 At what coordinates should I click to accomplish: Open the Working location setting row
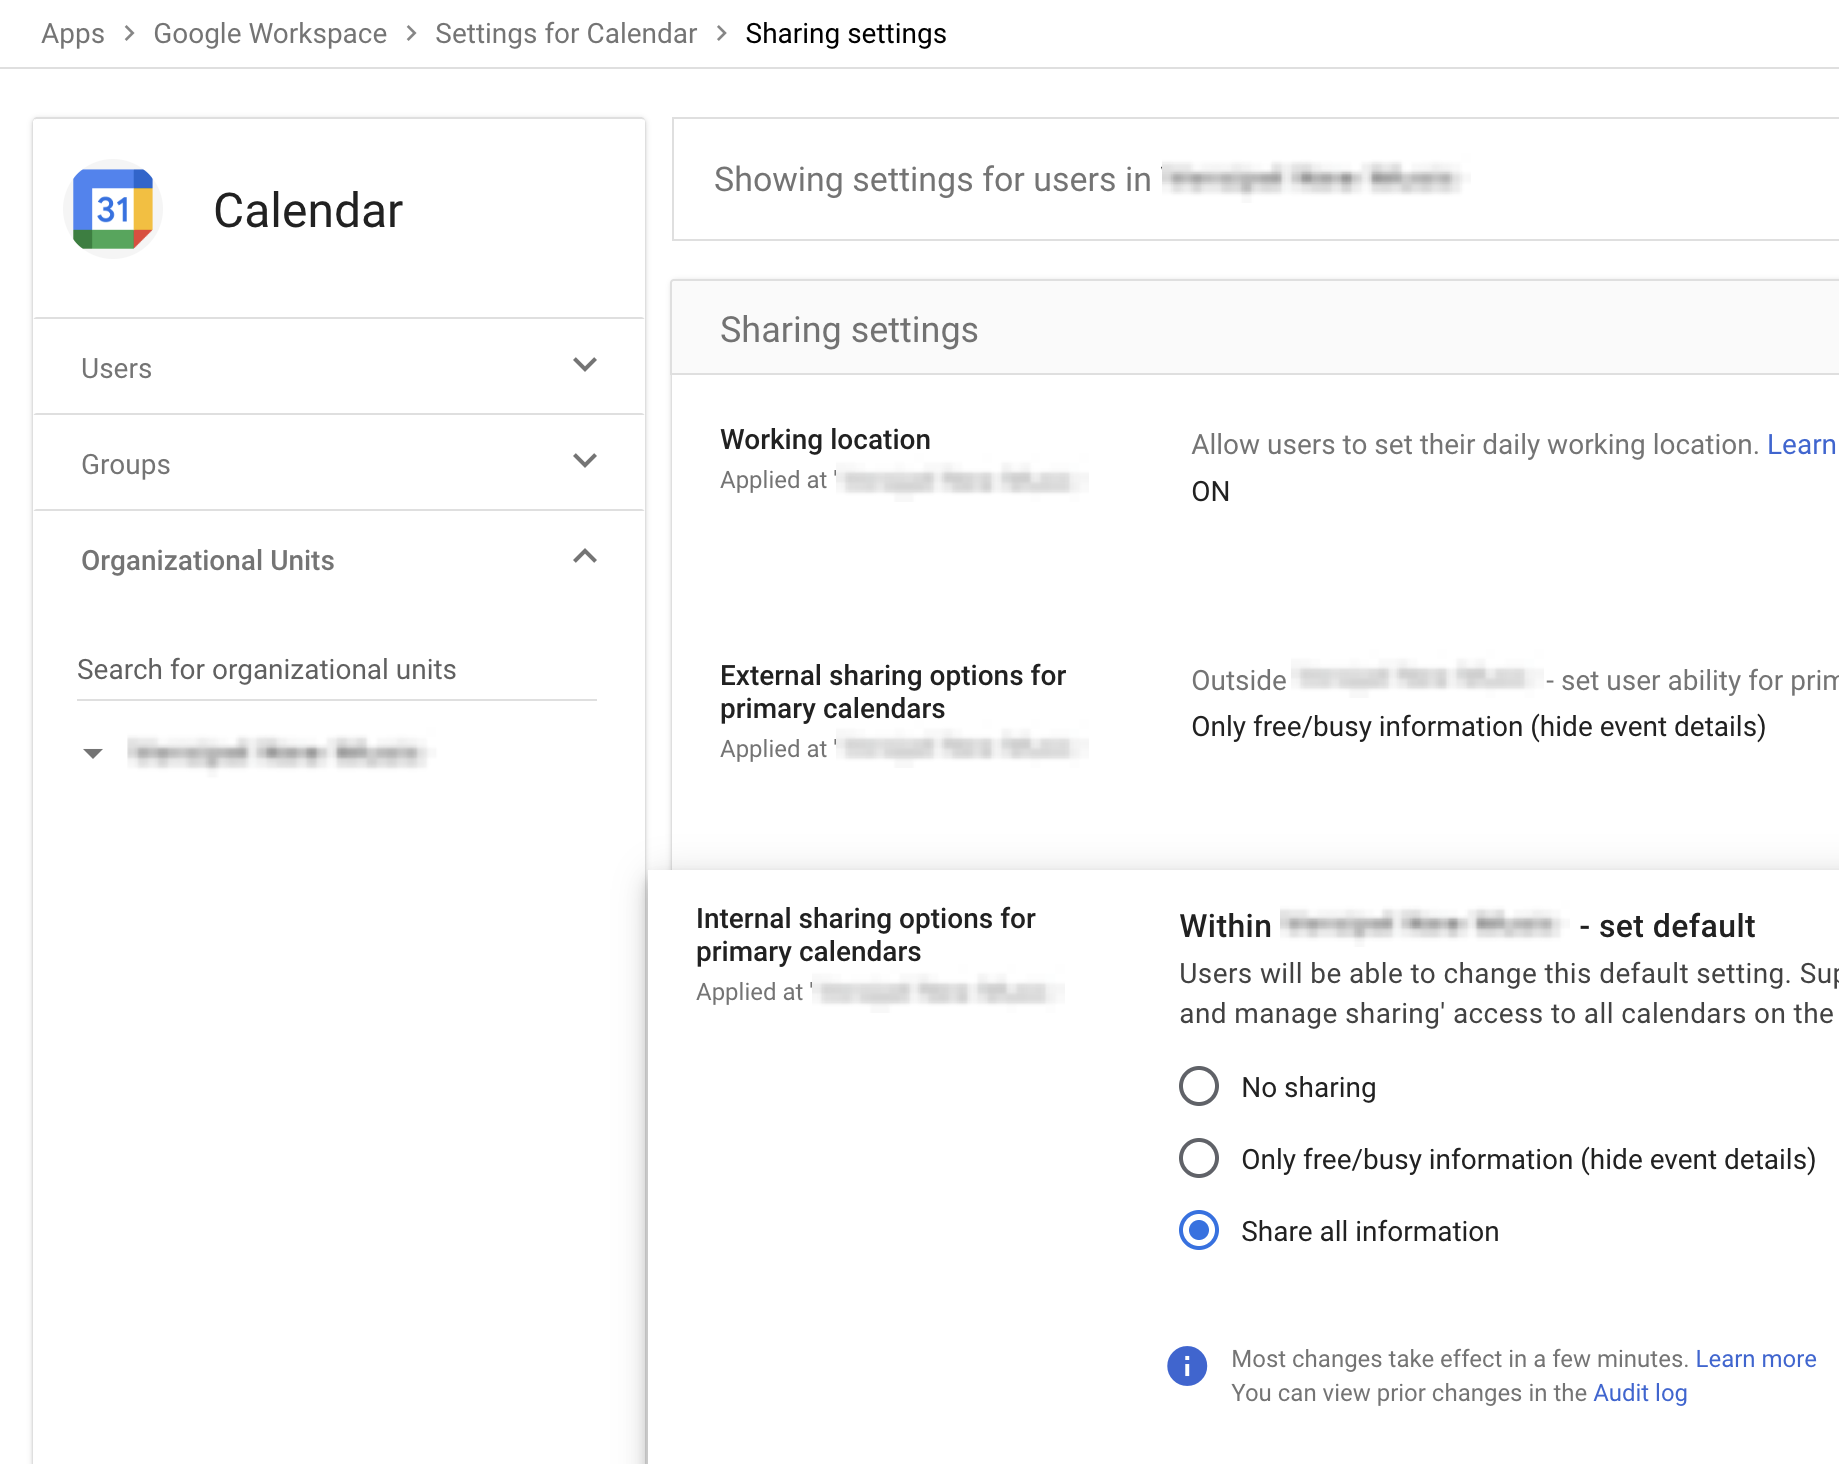coord(825,440)
